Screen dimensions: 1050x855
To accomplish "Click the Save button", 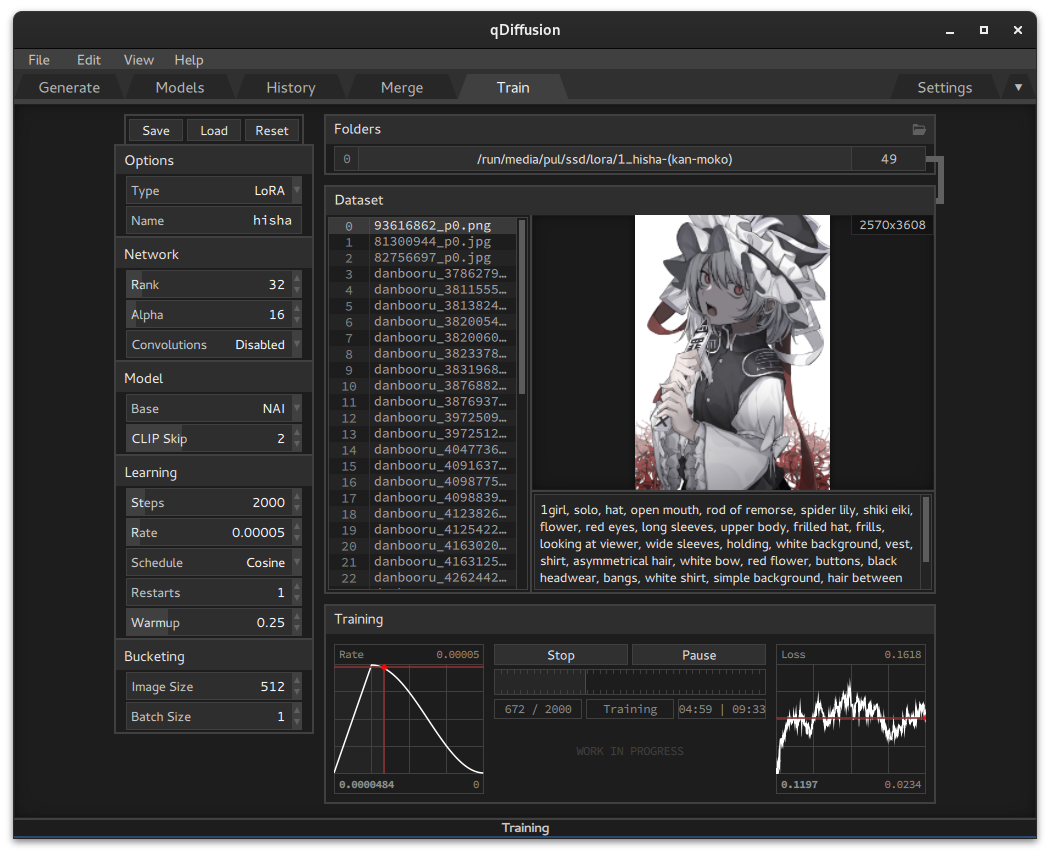I will coord(156,131).
